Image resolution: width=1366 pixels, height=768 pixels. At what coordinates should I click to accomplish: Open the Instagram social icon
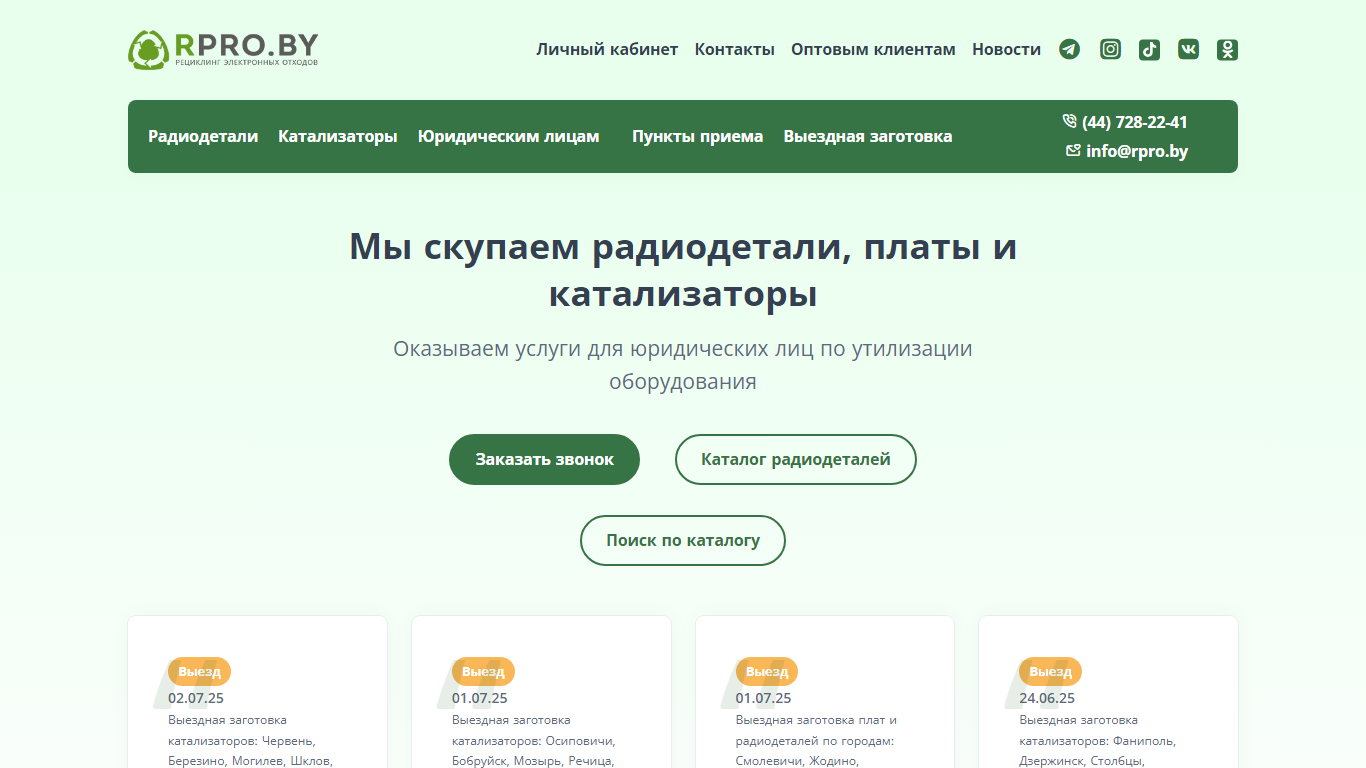pos(1110,49)
